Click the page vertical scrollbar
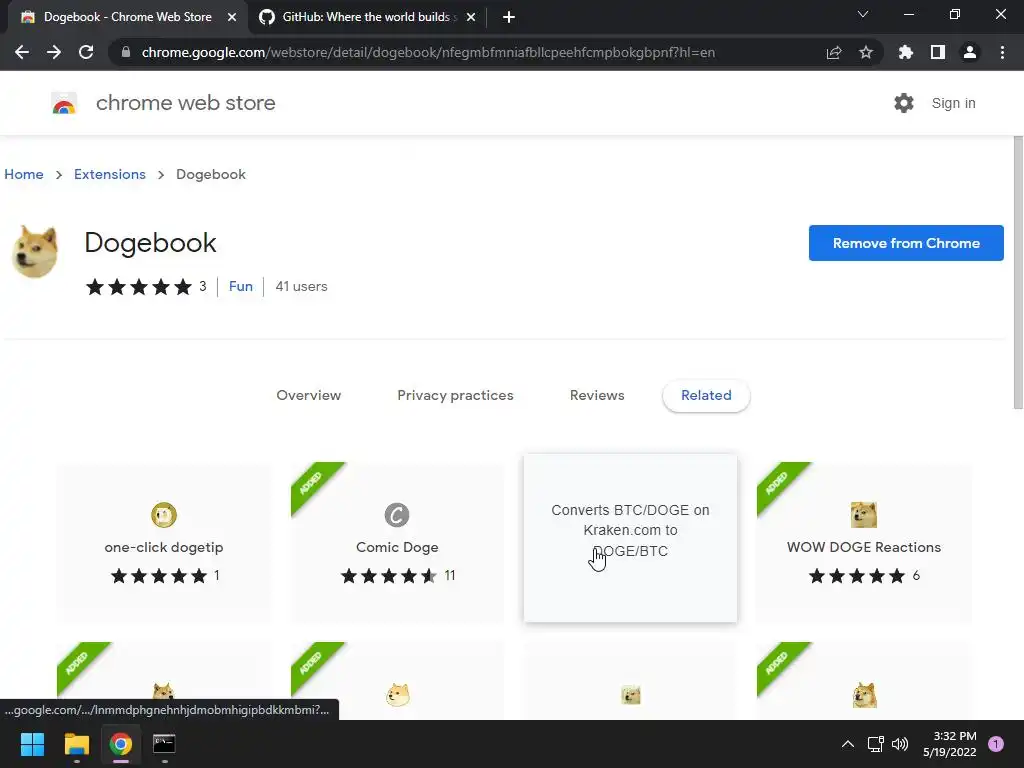The width and height of the screenshot is (1024, 768). pos(1018,273)
